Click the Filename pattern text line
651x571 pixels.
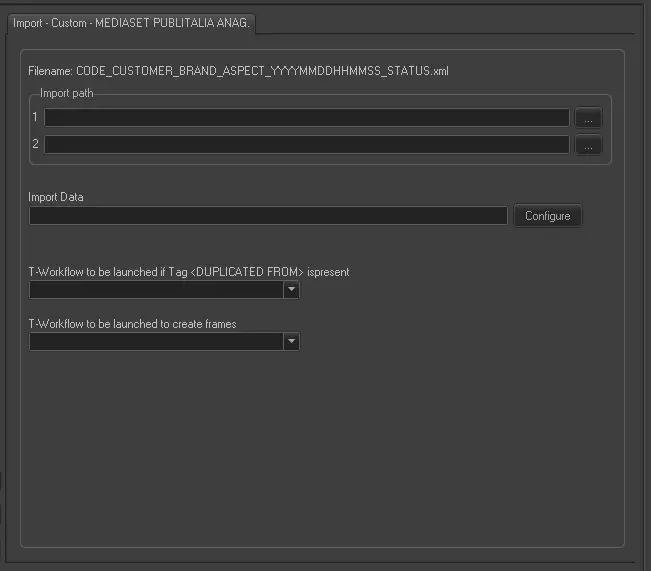point(239,72)
